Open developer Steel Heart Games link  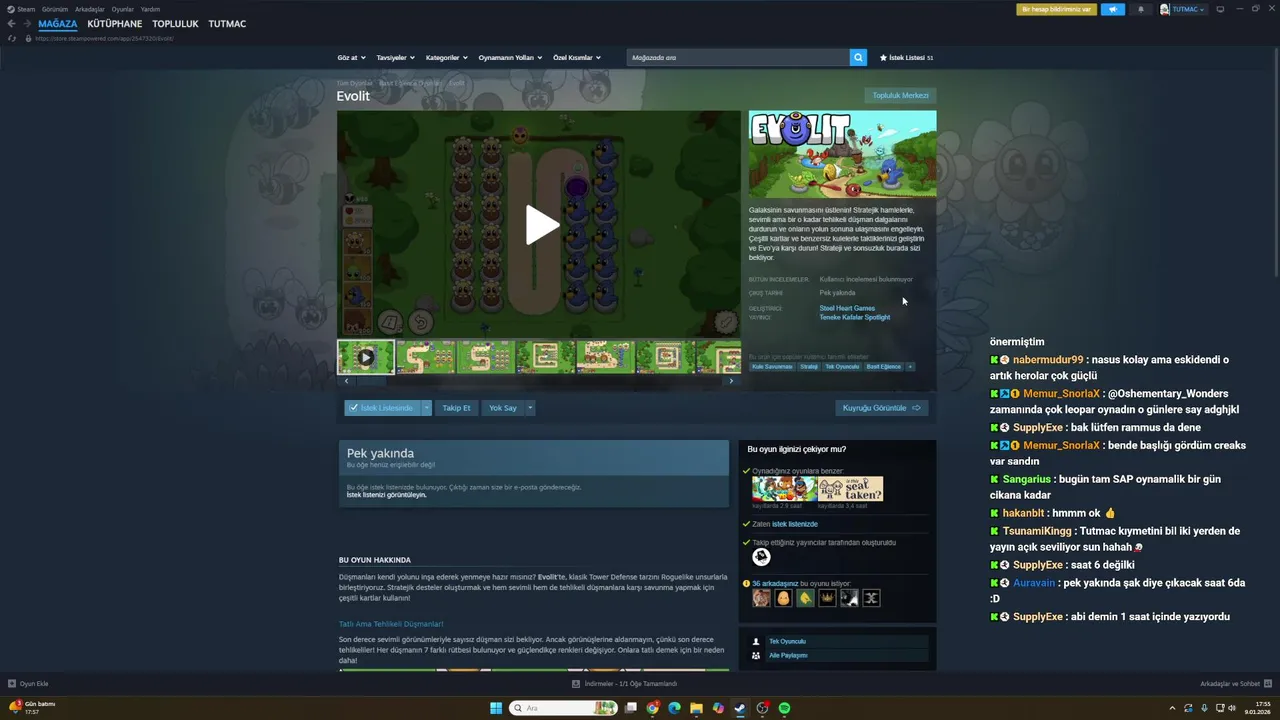click(847, 308)
